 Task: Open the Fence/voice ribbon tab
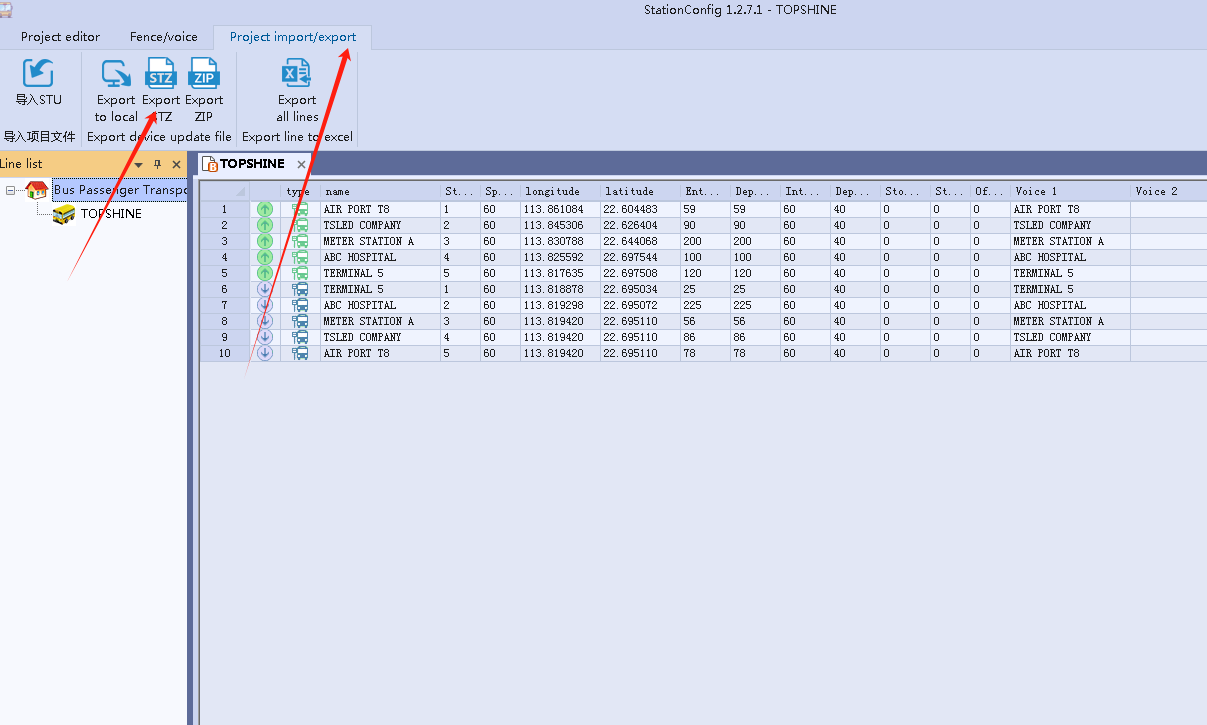(163, 37)
